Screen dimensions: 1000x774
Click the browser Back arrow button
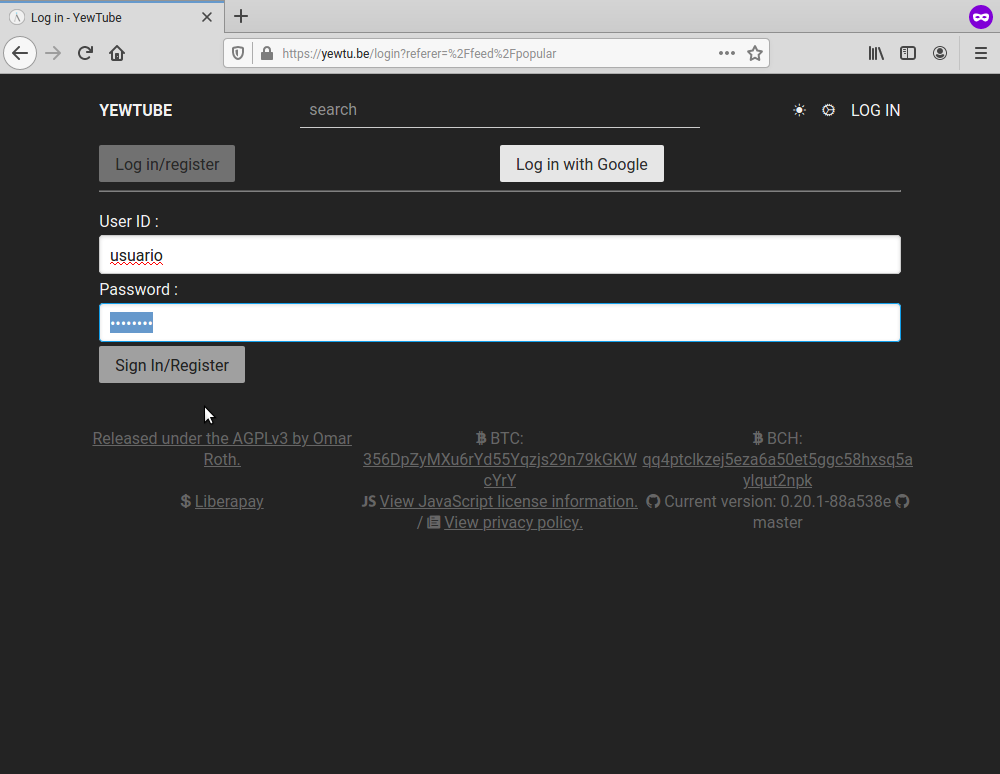coord(20,53)
